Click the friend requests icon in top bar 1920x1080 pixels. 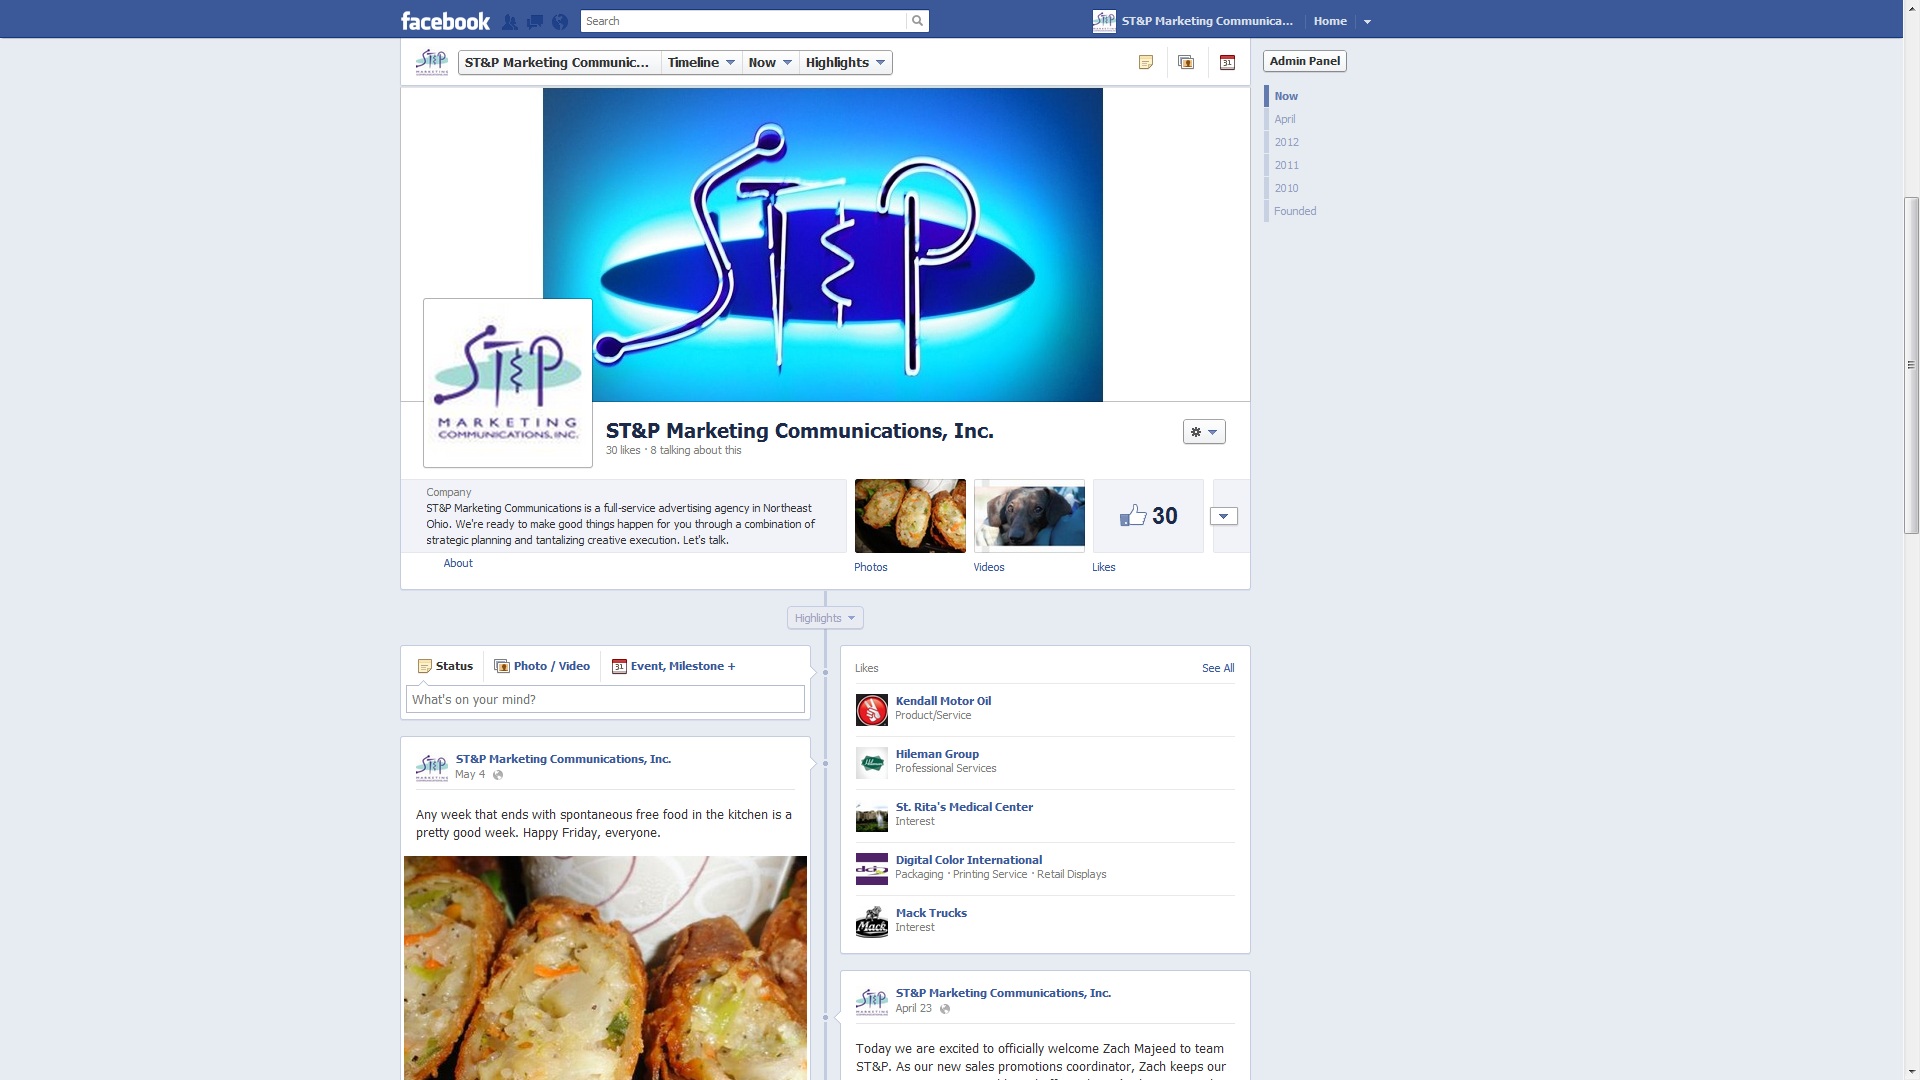coord(510,21)
